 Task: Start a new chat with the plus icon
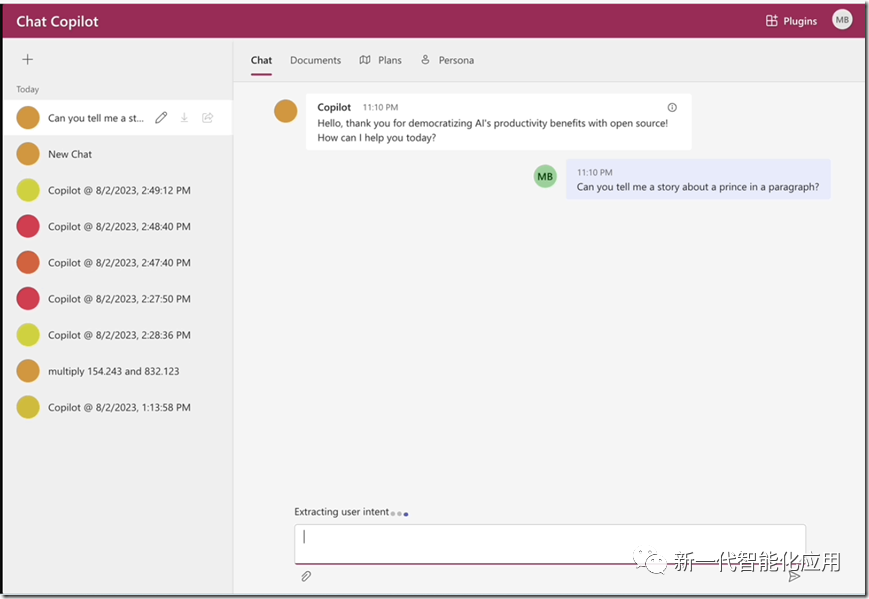[x=28, y=59]
